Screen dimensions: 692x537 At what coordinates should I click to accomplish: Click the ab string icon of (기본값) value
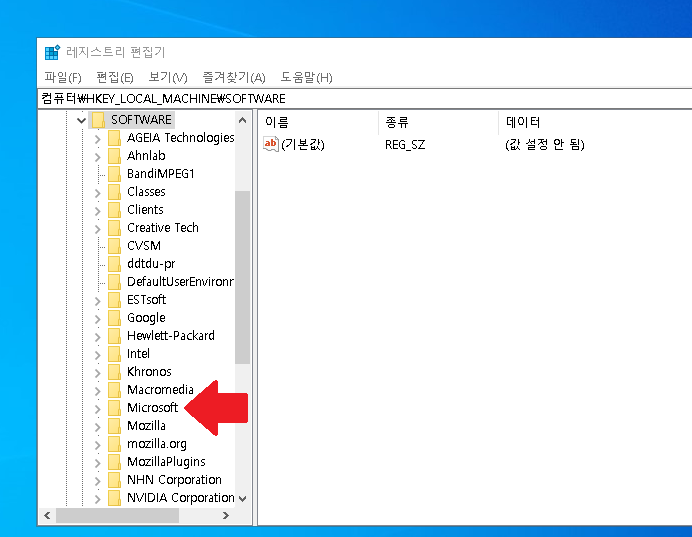271,144
